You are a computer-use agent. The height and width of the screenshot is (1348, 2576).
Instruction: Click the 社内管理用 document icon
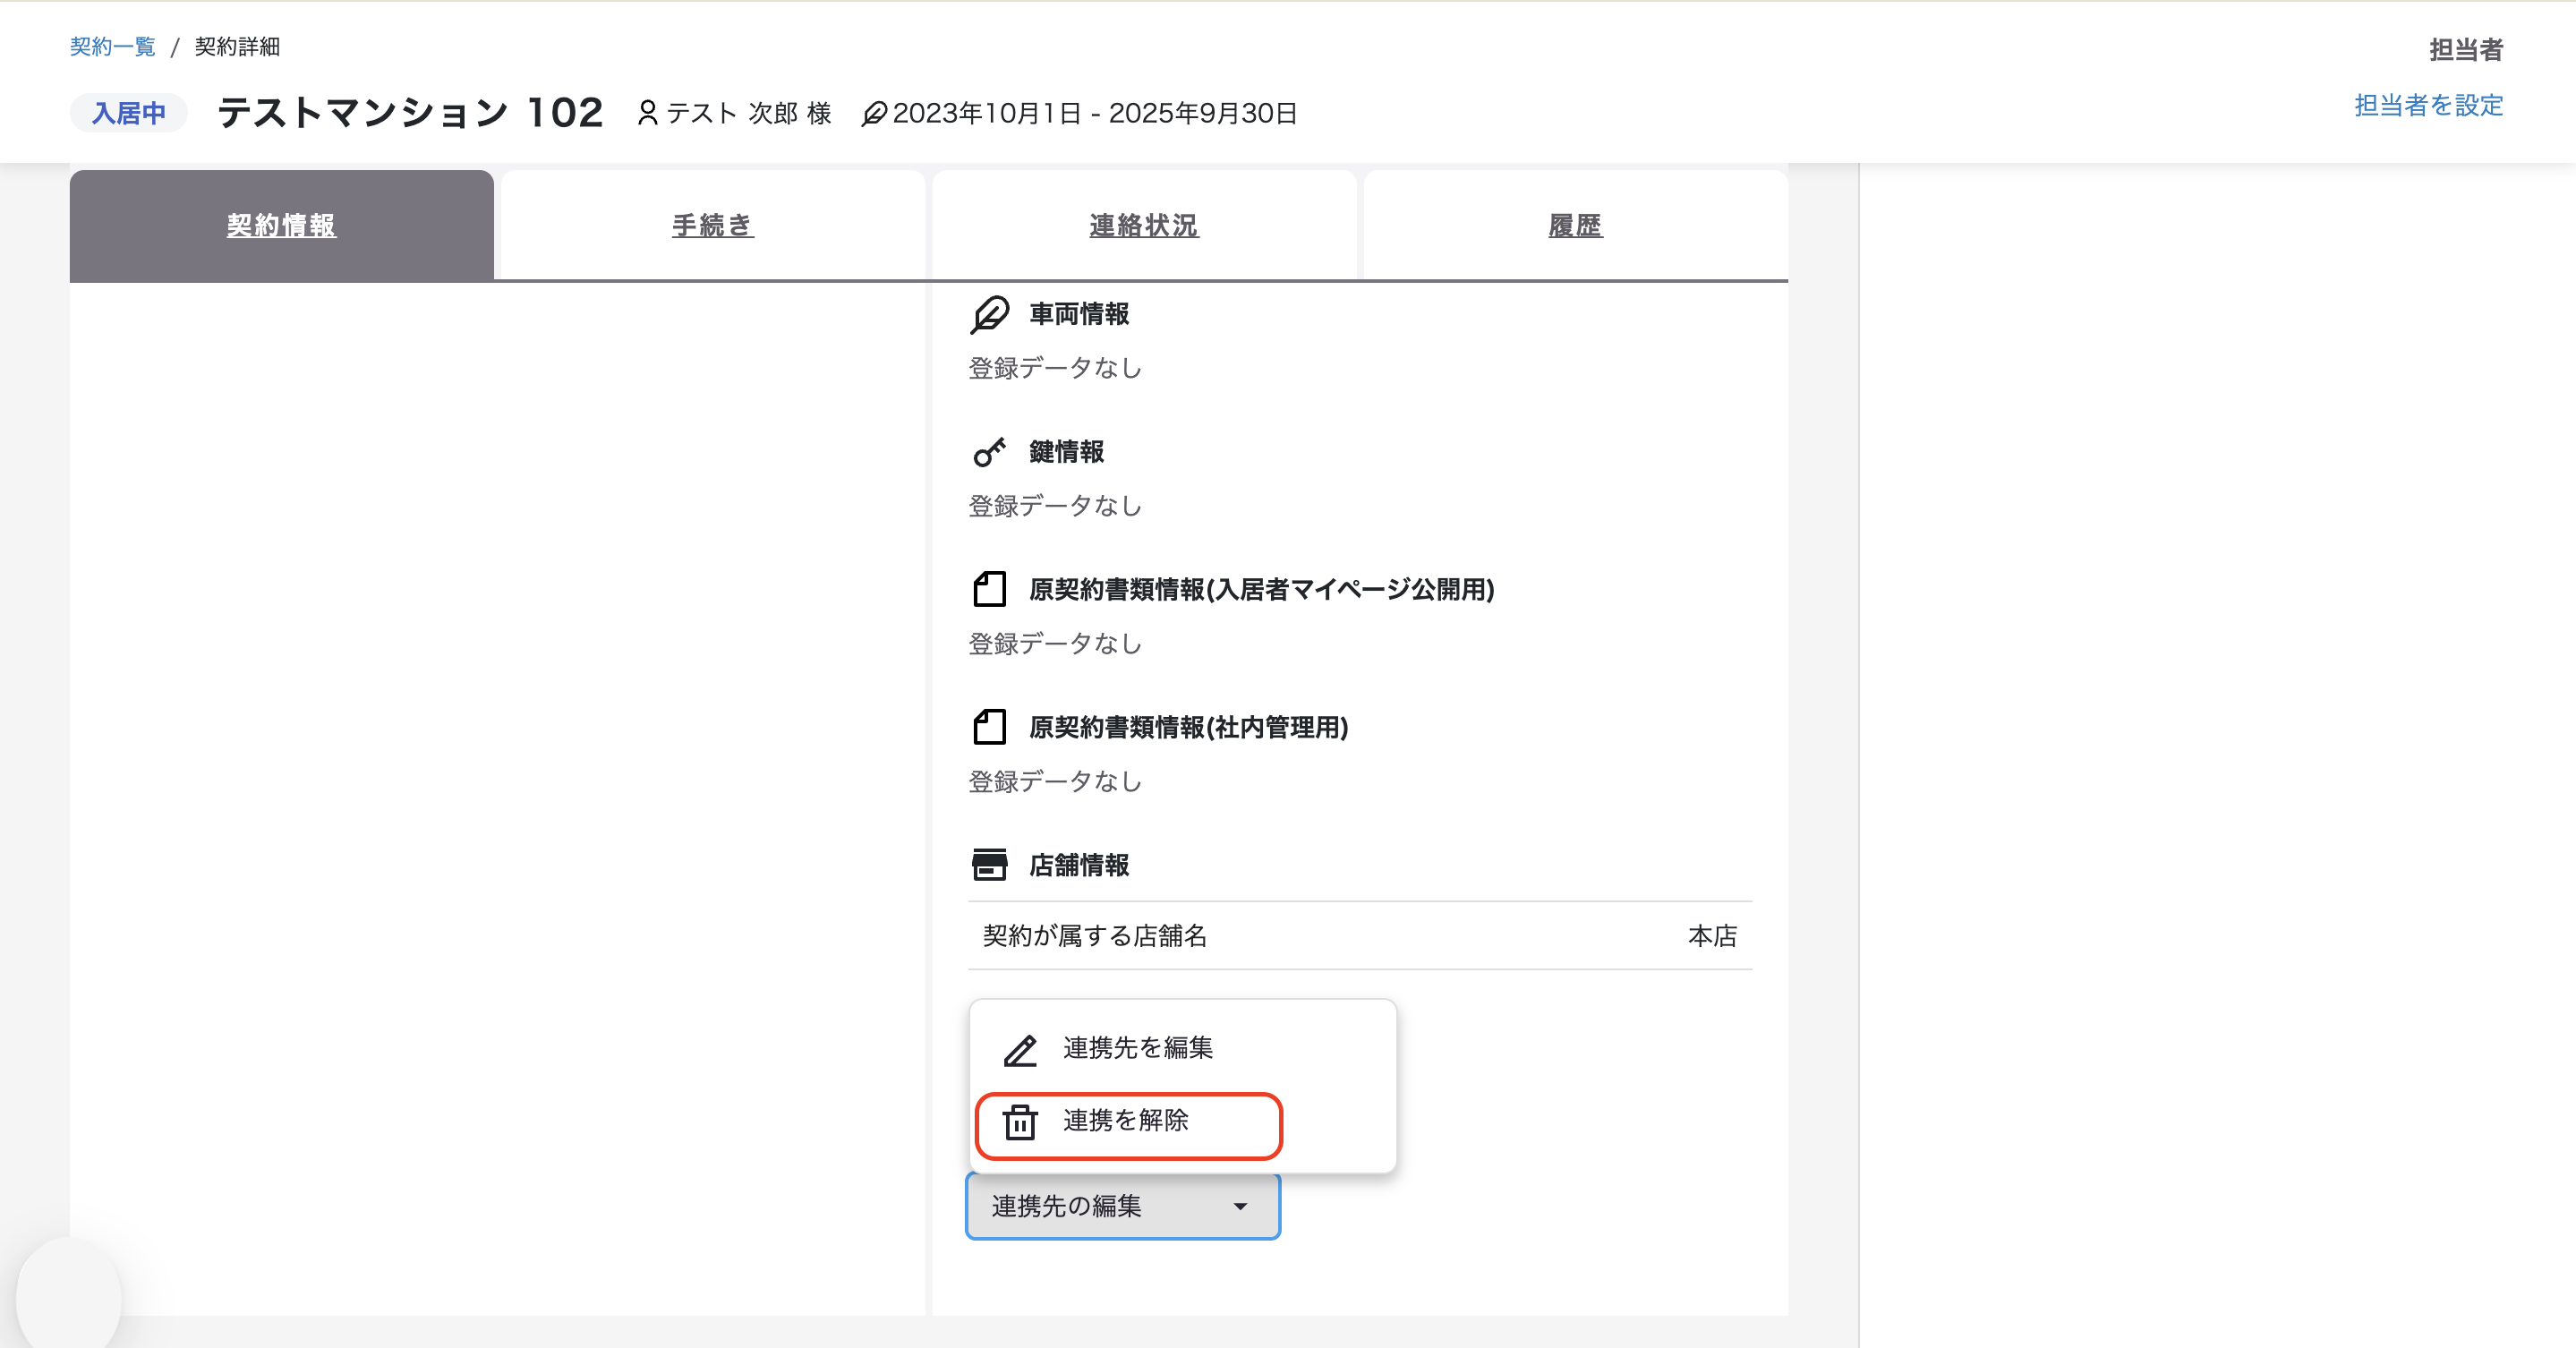coord(989,727)
